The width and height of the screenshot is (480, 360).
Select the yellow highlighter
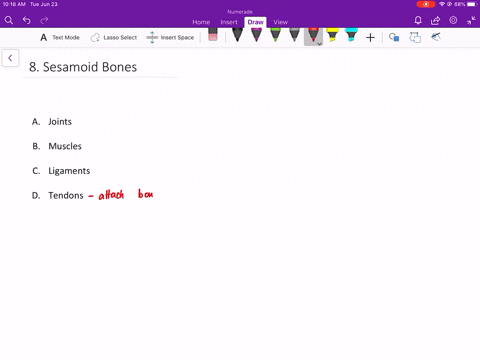click(332, 35)
